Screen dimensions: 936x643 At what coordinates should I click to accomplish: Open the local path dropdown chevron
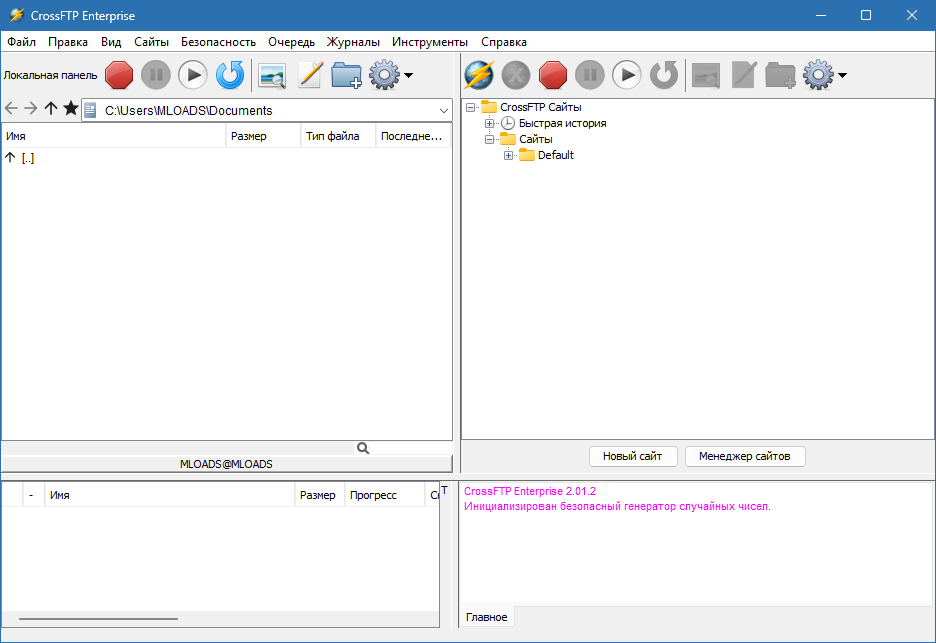click(x=444, y=110)
